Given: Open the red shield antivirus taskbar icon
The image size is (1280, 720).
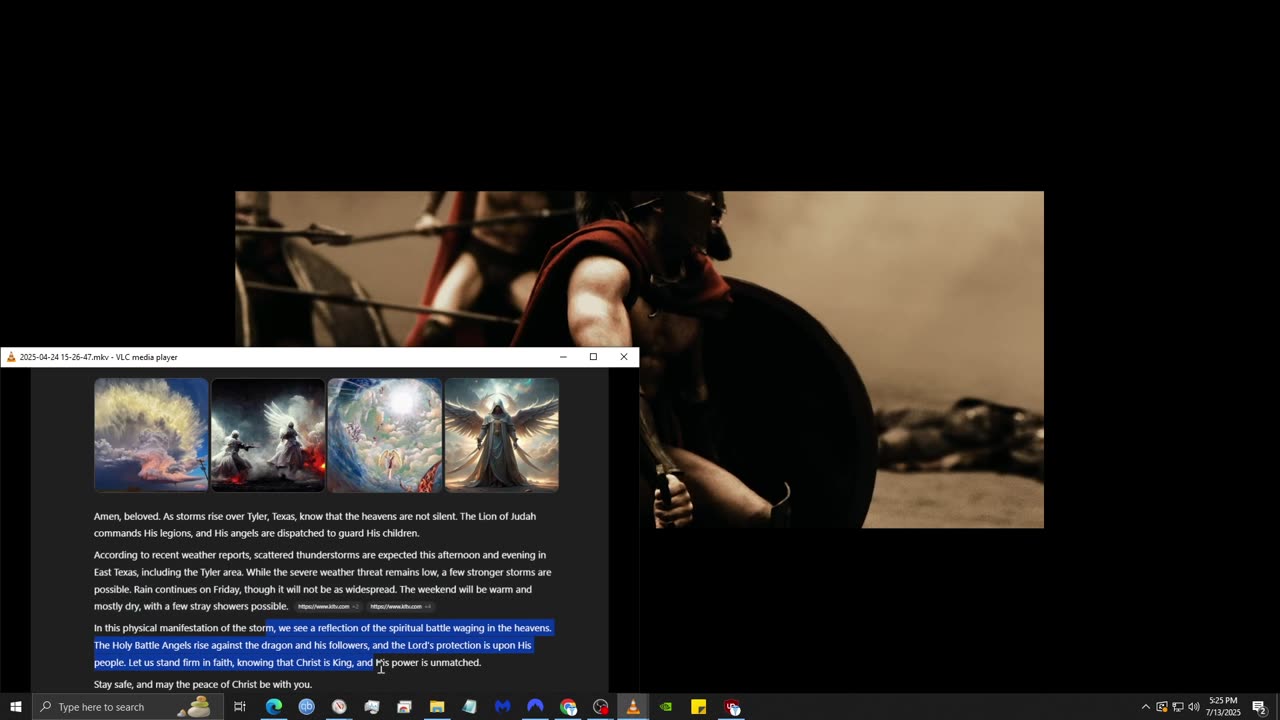Looking at the screenshot, I should 732,707.
